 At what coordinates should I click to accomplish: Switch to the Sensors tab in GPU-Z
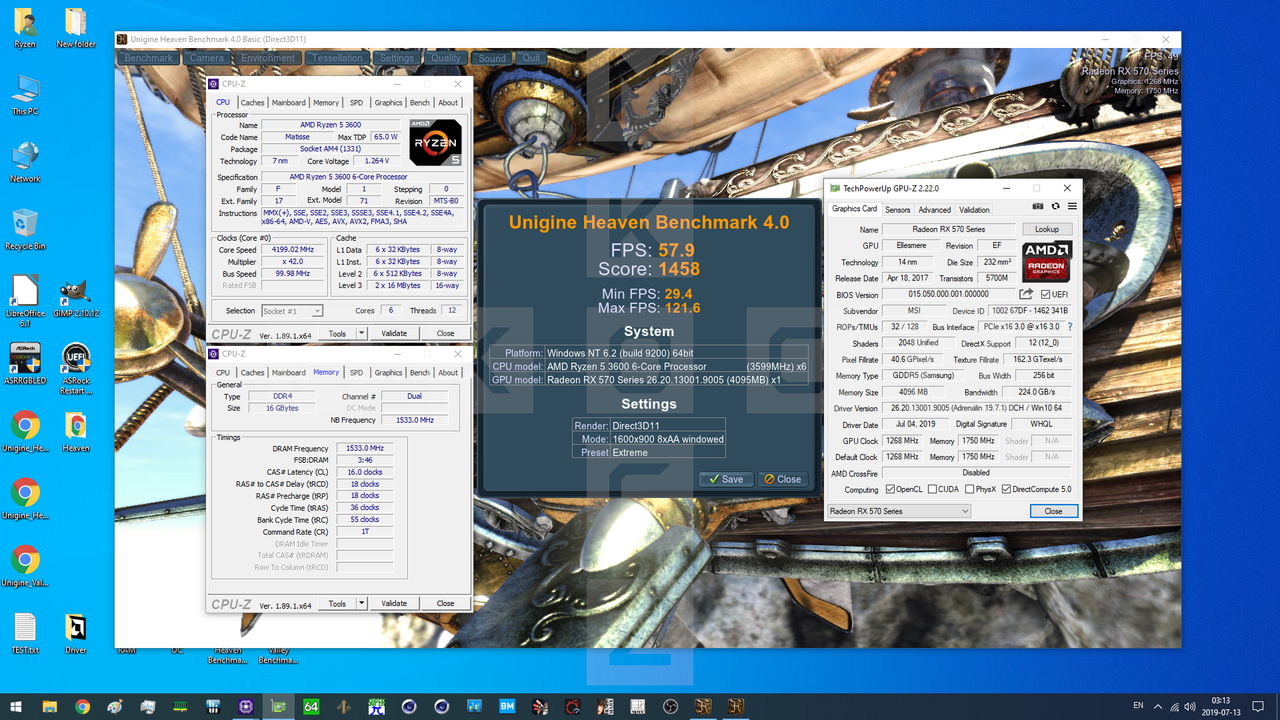coord(898,210)
